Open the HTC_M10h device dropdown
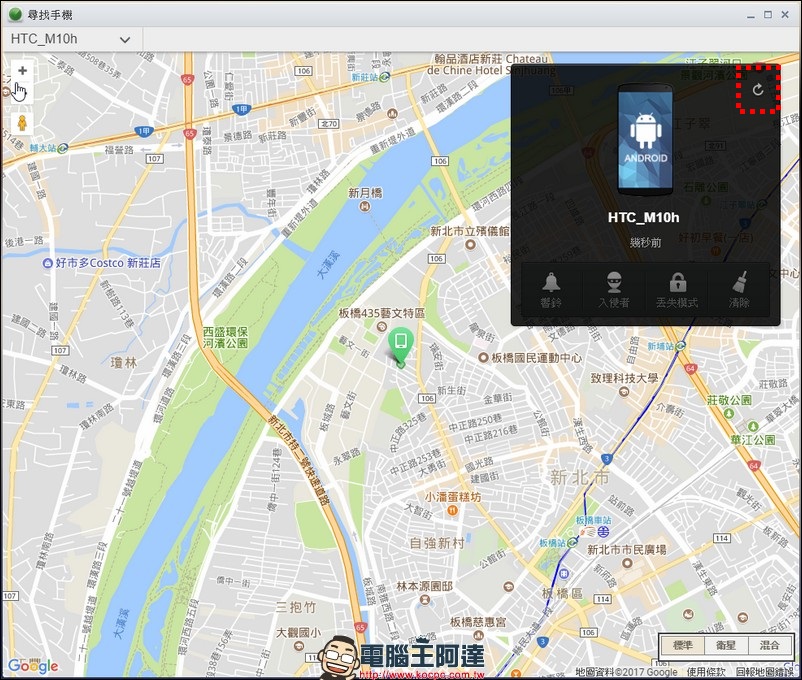Image resolution: width=802 pixels, height=680 pixels. 71,39
